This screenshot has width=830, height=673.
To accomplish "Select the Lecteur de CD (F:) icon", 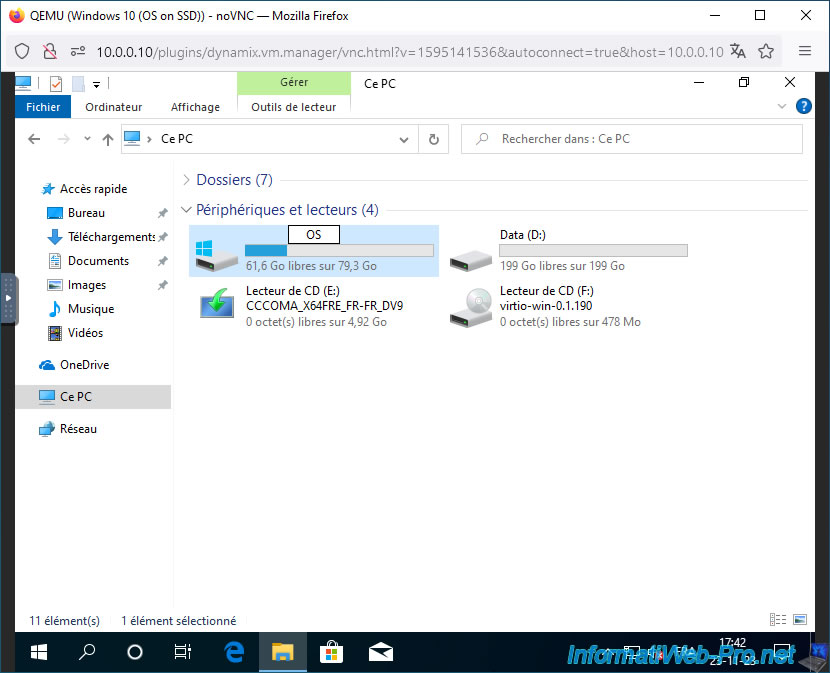I will (471, 307).
